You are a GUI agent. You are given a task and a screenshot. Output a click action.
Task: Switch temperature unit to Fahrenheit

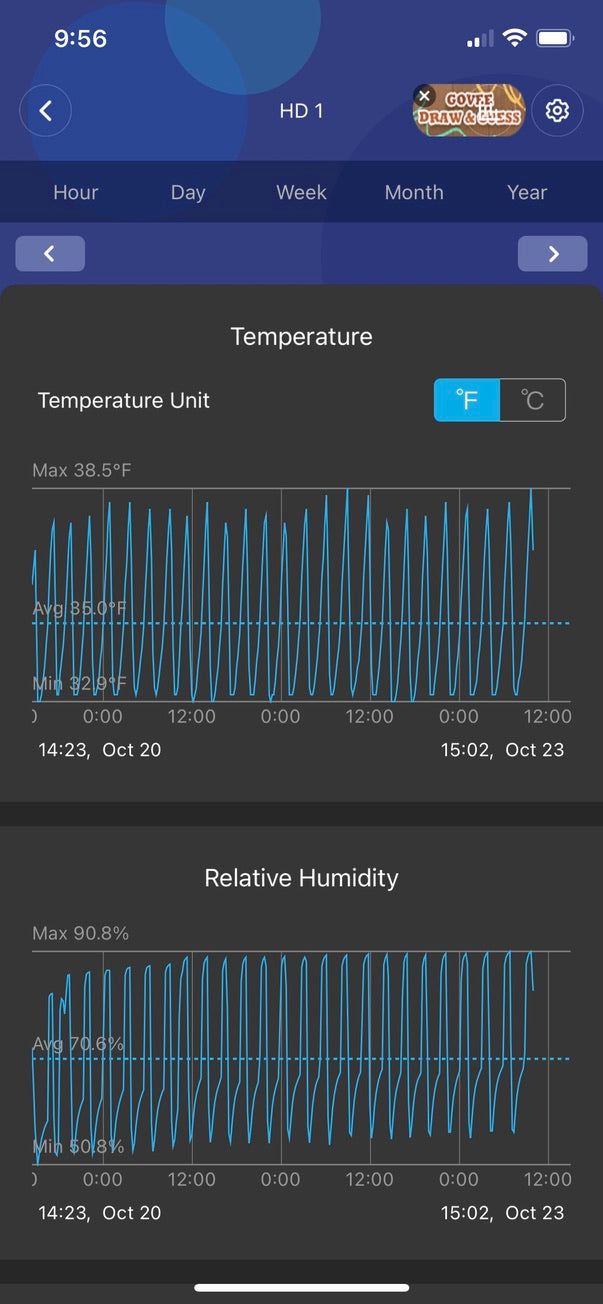click(467, 400)
